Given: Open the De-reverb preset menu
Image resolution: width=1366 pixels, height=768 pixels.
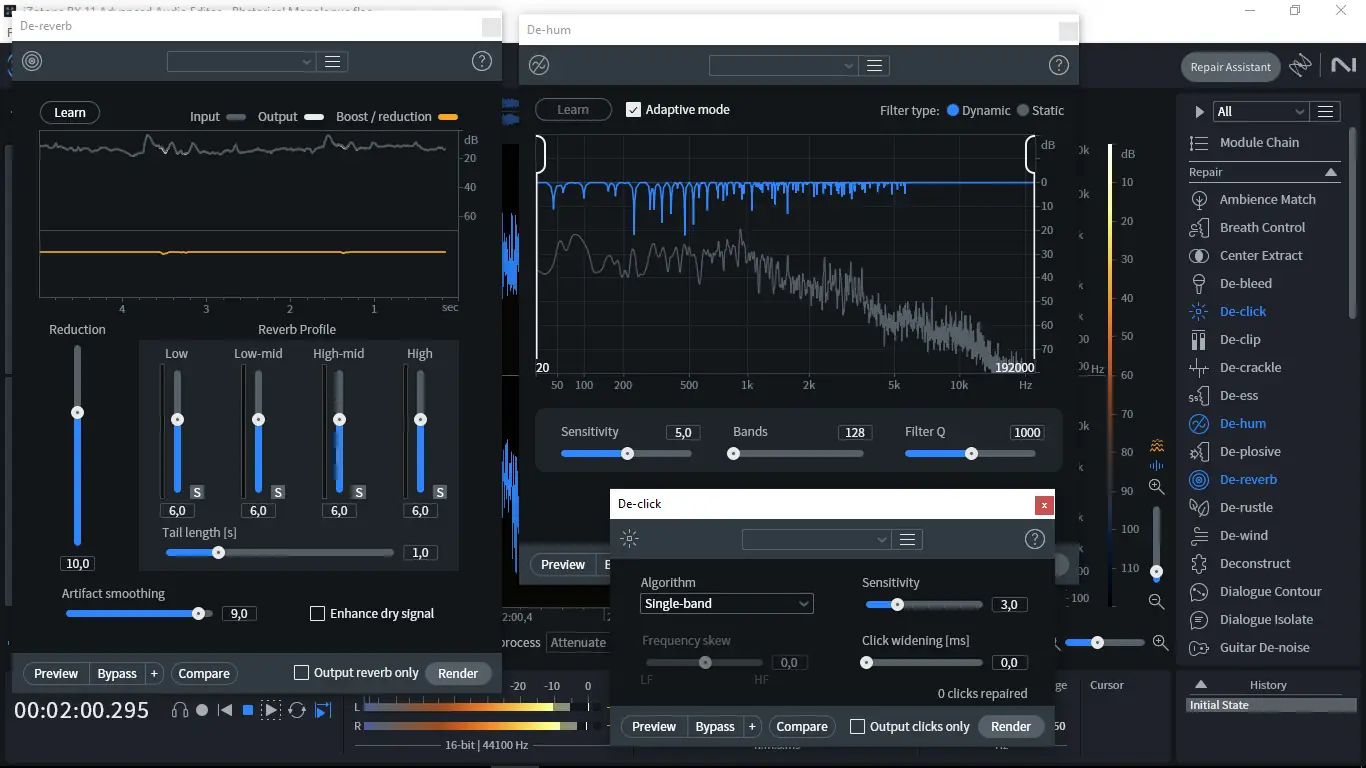Looking at the screenshot, I should coord(333,61).
